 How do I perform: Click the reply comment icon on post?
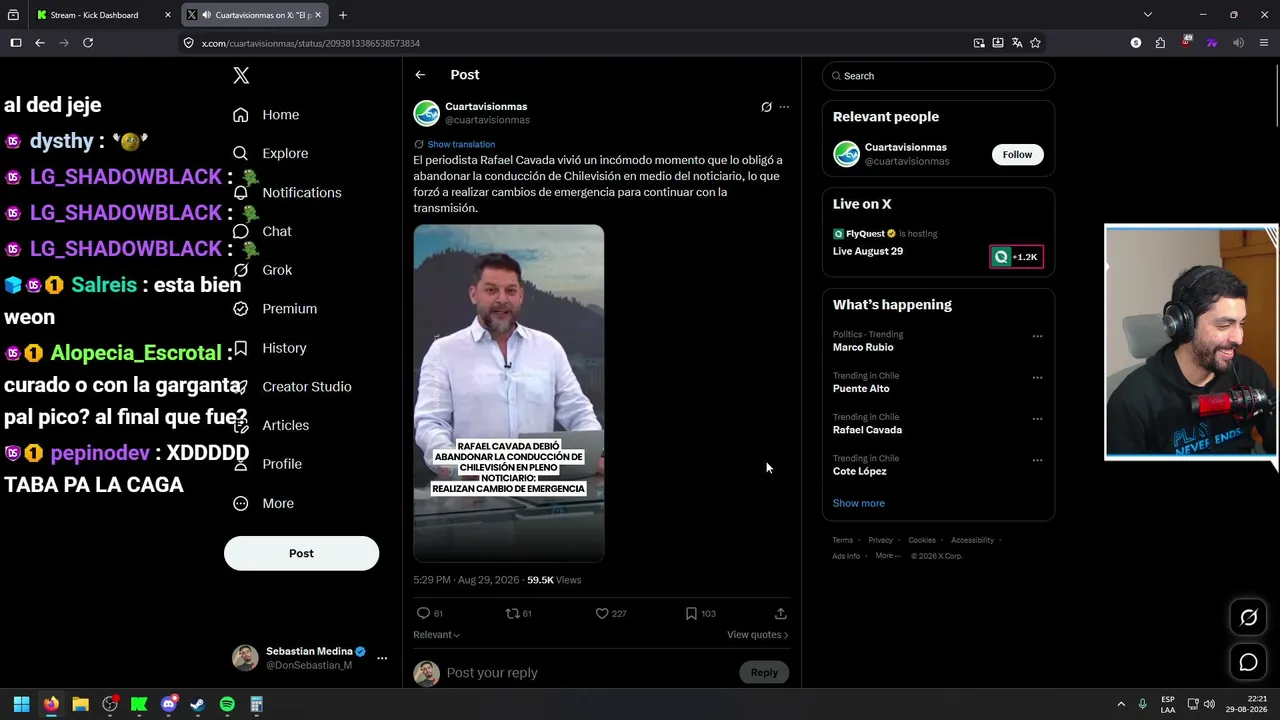[x=423, y=613]
